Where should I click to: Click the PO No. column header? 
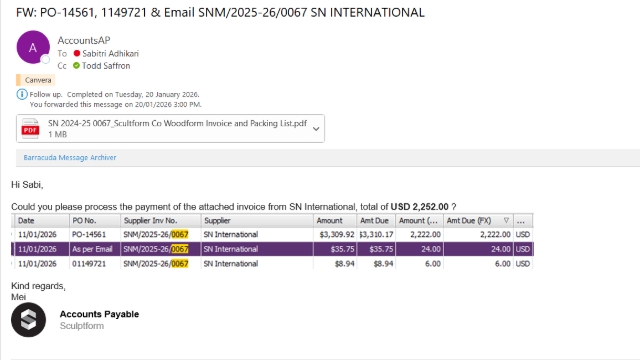95,221
